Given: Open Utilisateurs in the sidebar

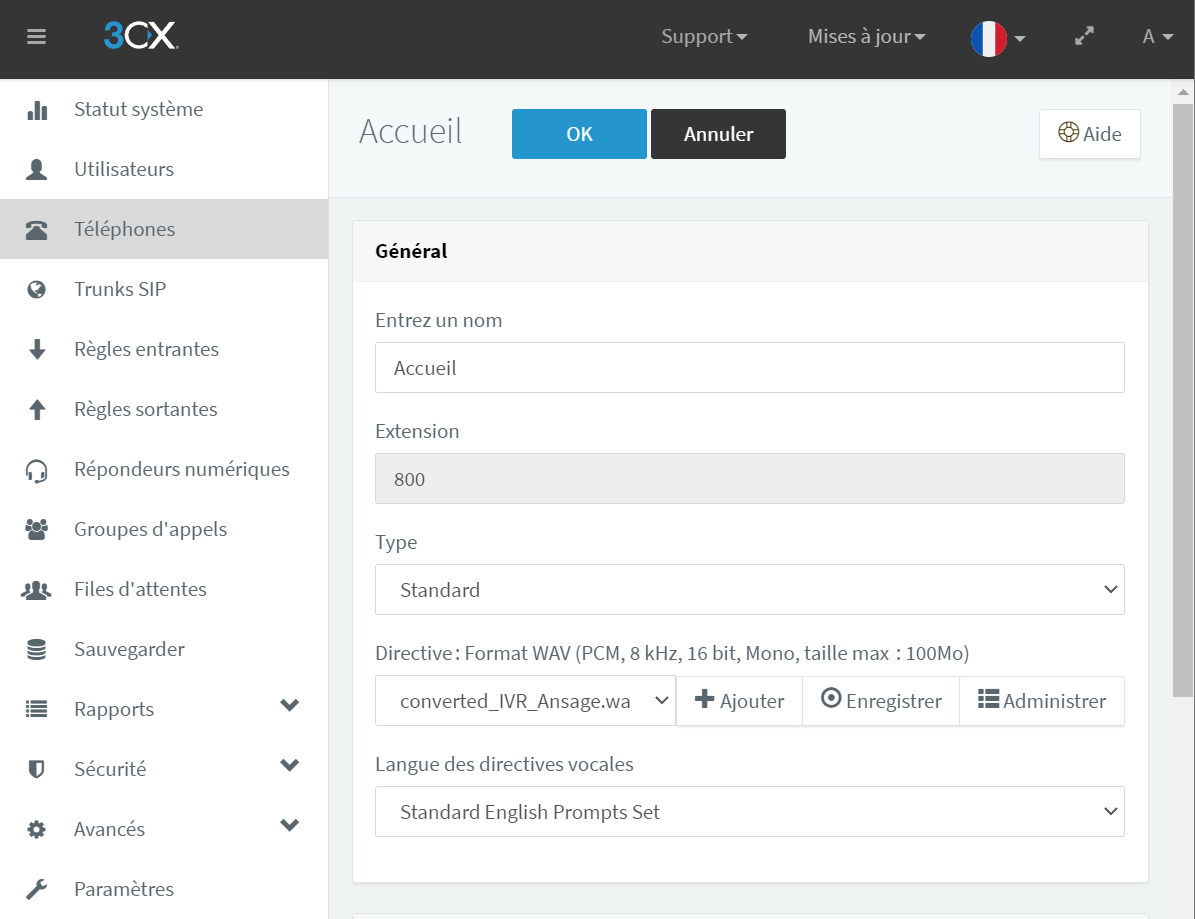Looking at the screenshot, I should pyautogui.click(x=164, y=169).
